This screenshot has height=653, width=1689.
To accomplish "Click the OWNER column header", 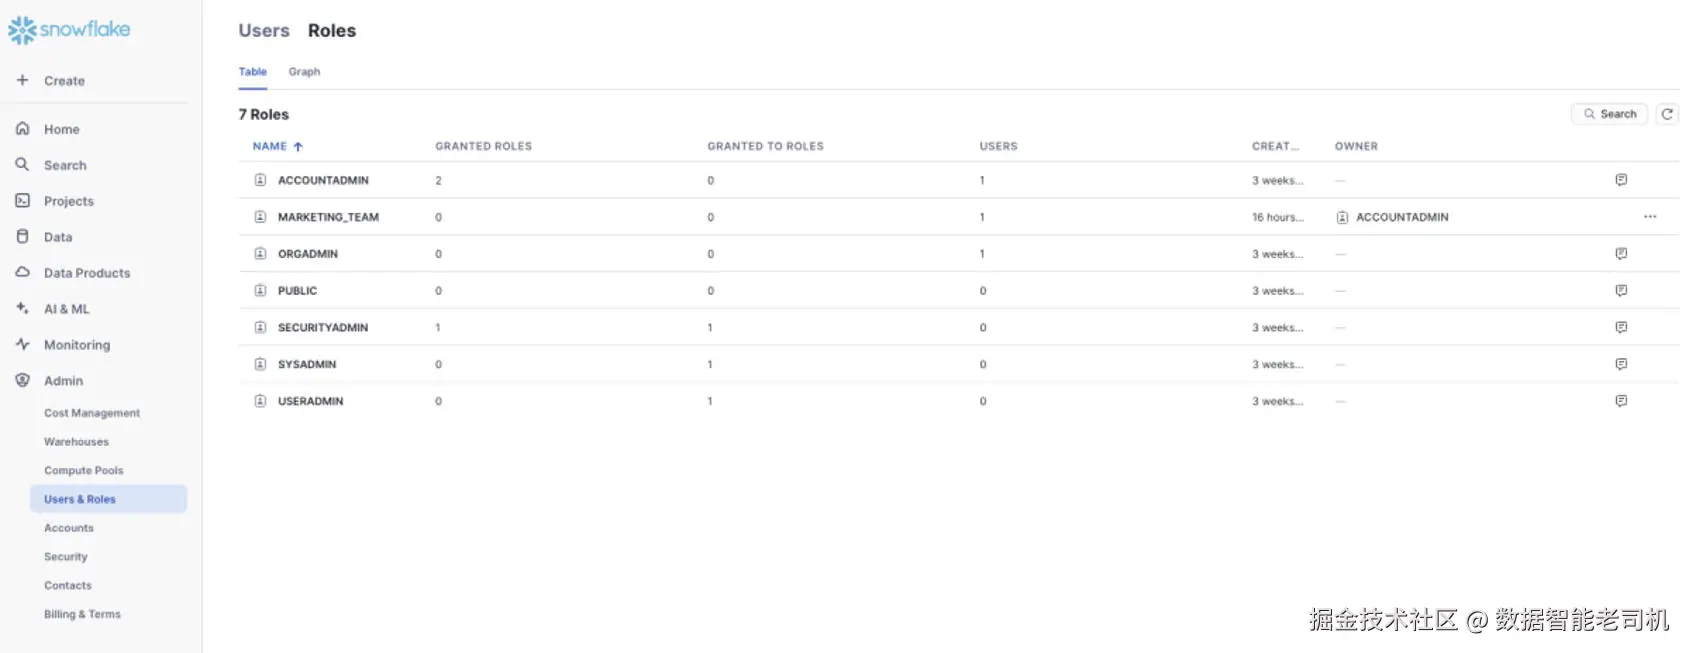I will tap(1356, 146).
